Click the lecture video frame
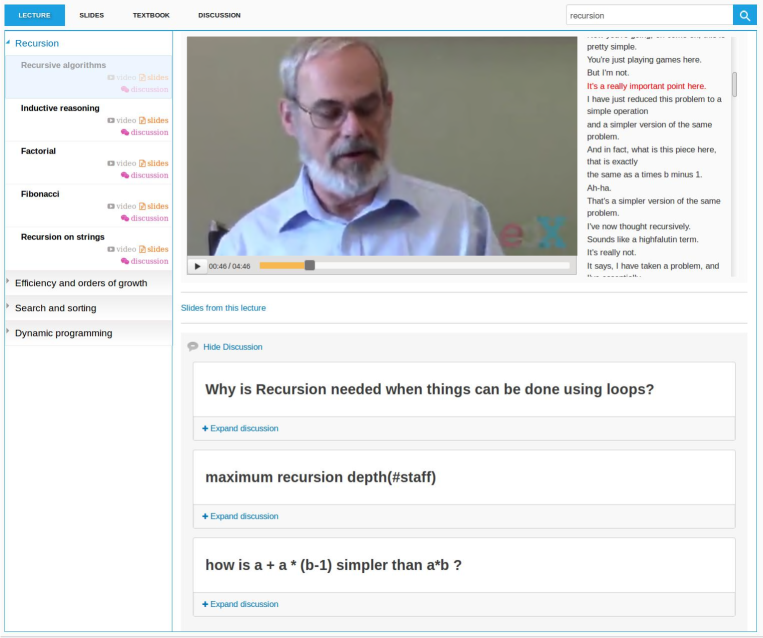763x638 pixels. tap(382, 146)
